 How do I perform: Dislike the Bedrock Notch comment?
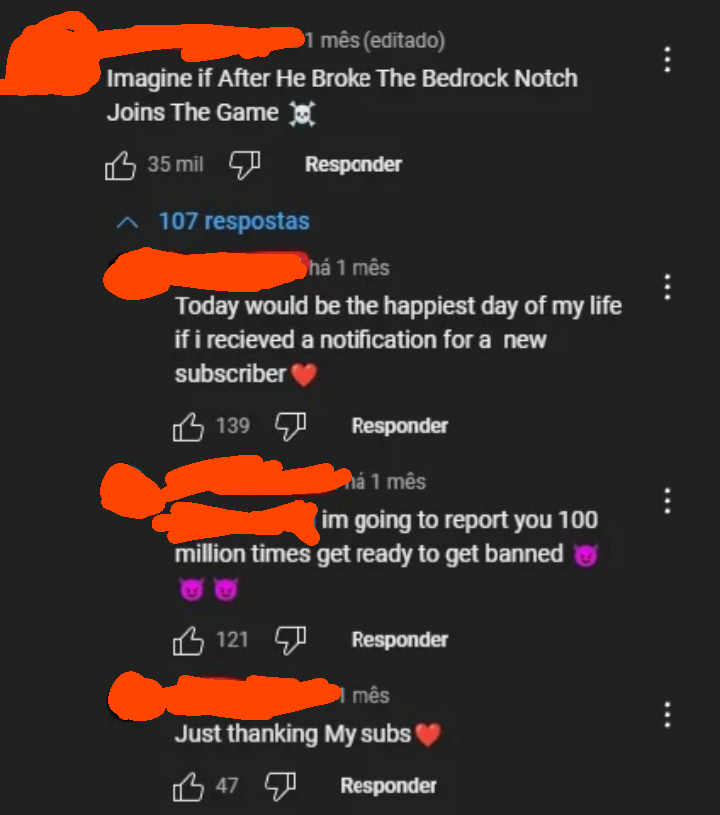click(x=245, y=165)
